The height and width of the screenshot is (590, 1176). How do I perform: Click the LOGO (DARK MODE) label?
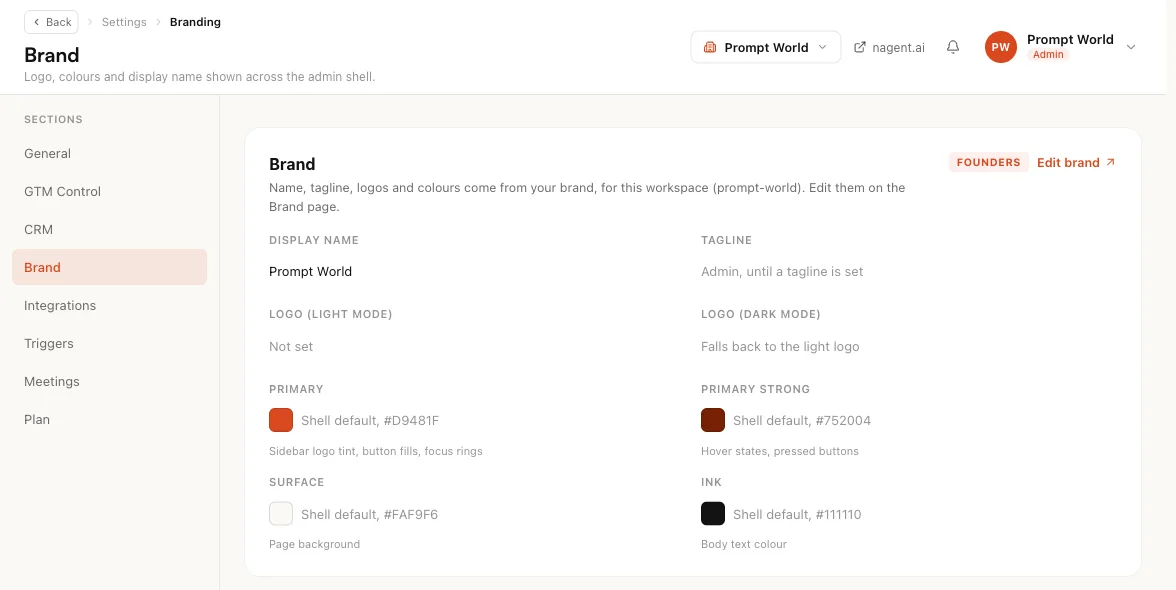[x=760, y=314]
